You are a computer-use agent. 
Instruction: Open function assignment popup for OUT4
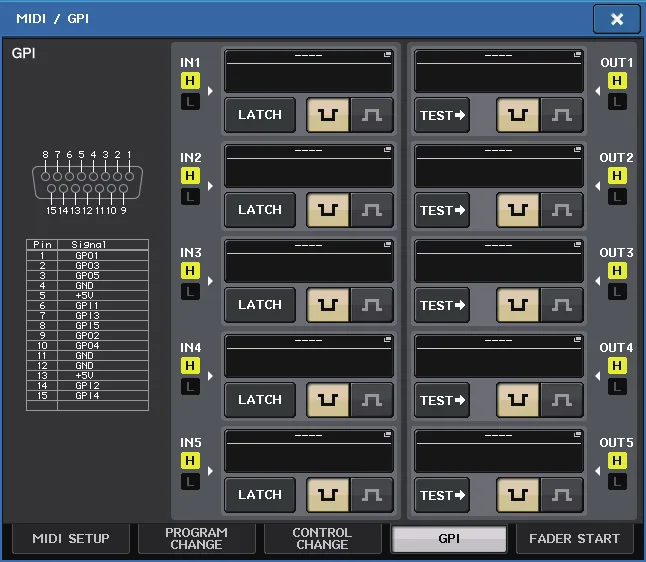(x=499, y=356)
